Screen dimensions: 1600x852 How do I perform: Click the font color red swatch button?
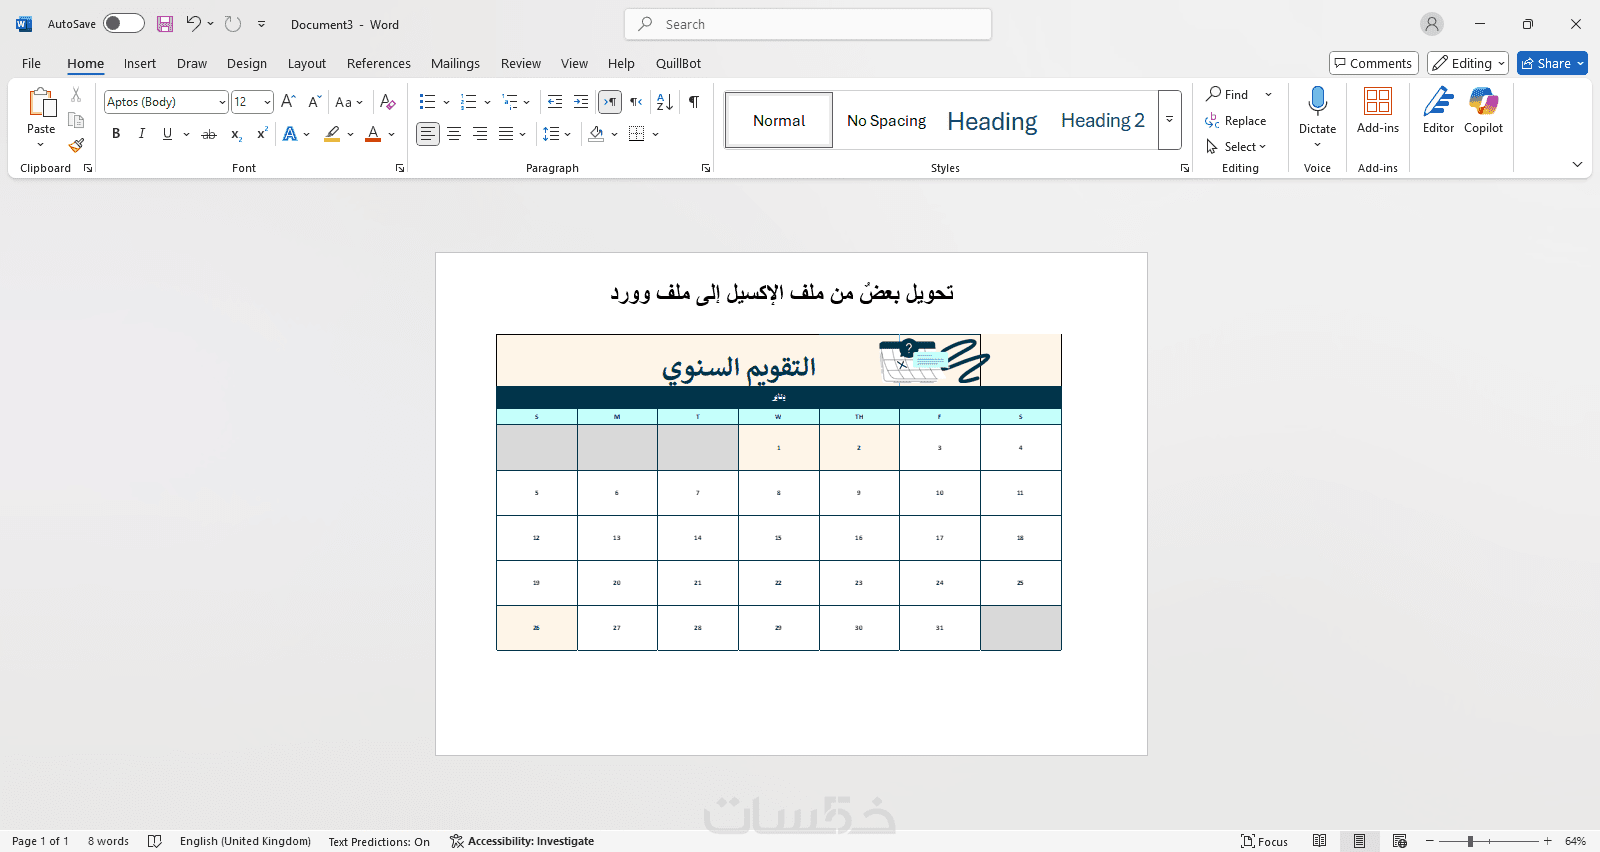tap(373, 134)
